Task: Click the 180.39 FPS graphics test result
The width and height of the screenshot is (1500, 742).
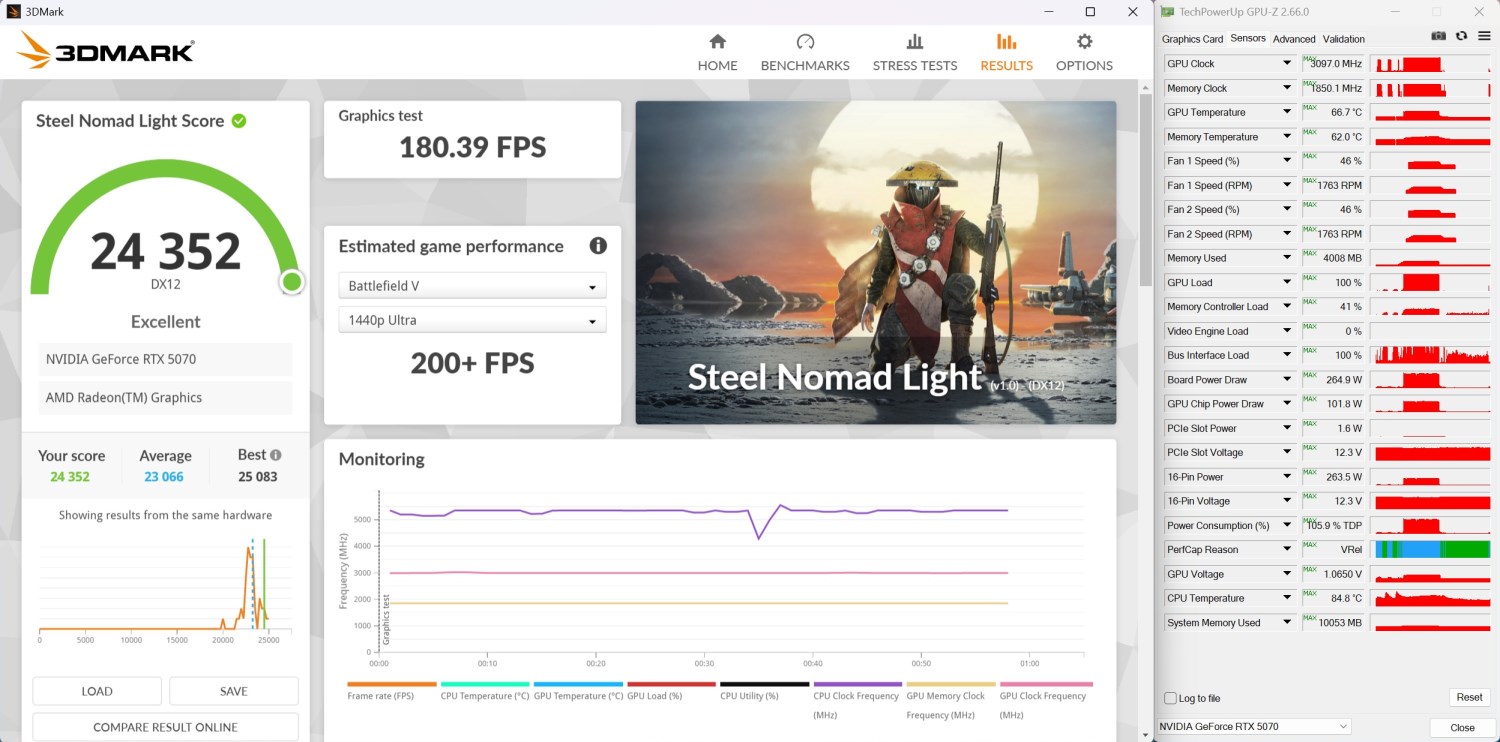Action: (473, 148)
